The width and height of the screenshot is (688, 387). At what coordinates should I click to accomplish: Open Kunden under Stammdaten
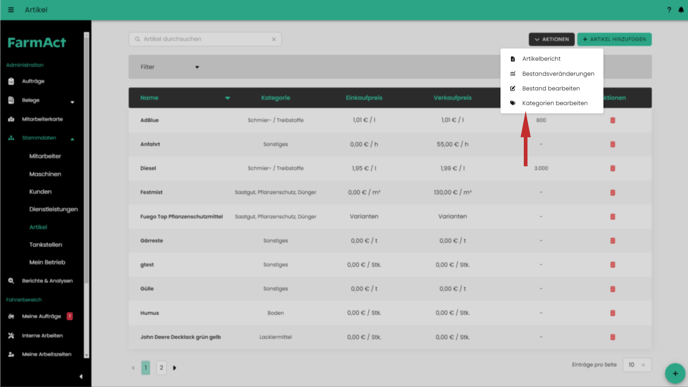[x=40, y=192]
